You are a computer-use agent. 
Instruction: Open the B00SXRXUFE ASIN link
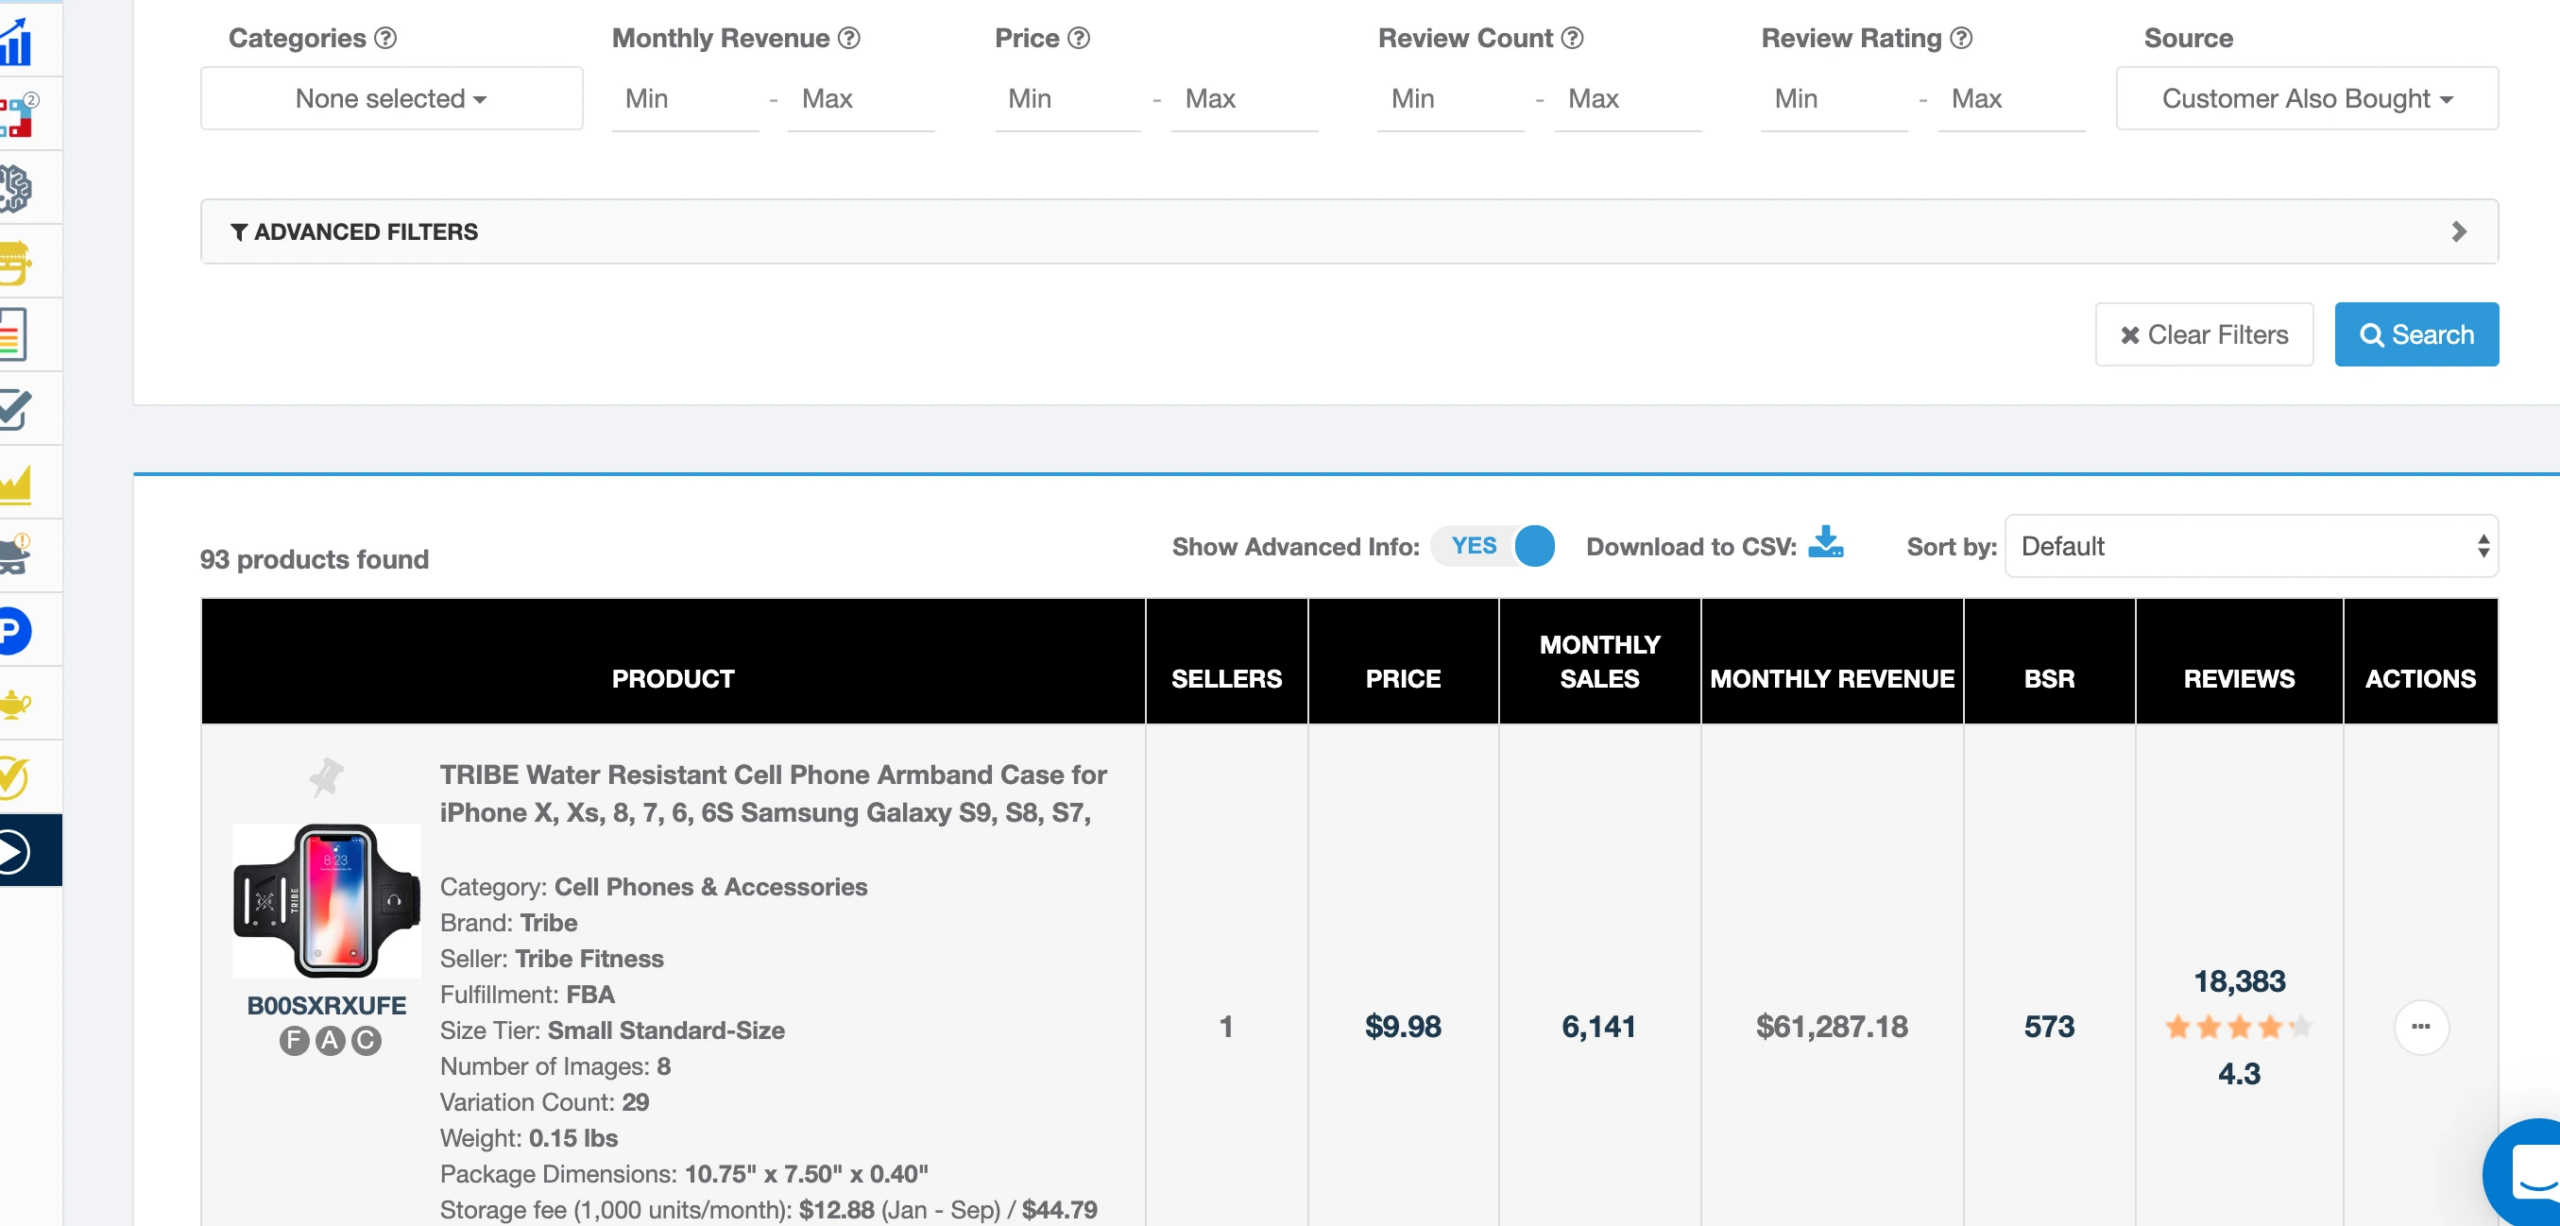(327, 1005)
